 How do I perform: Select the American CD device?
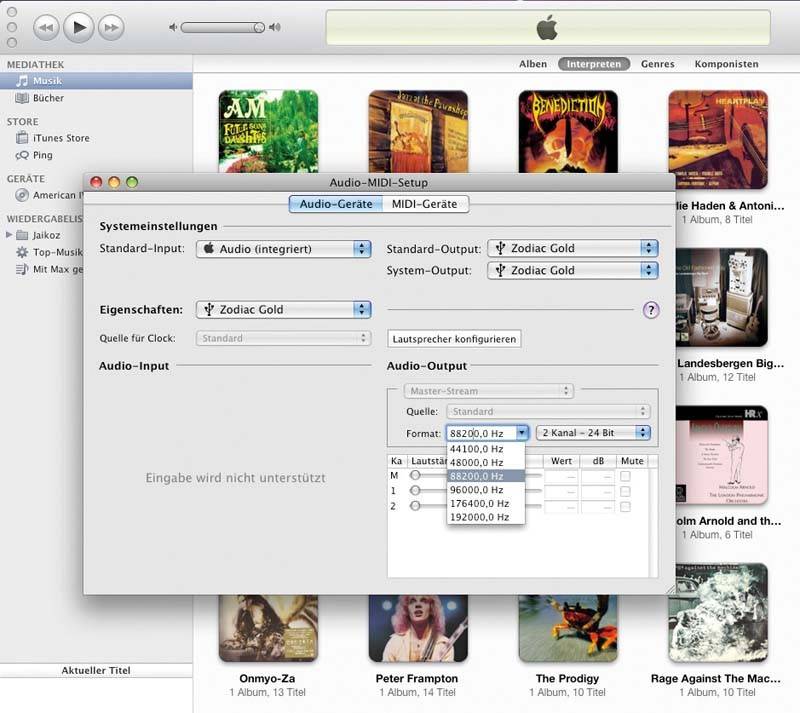coord(49,195)
